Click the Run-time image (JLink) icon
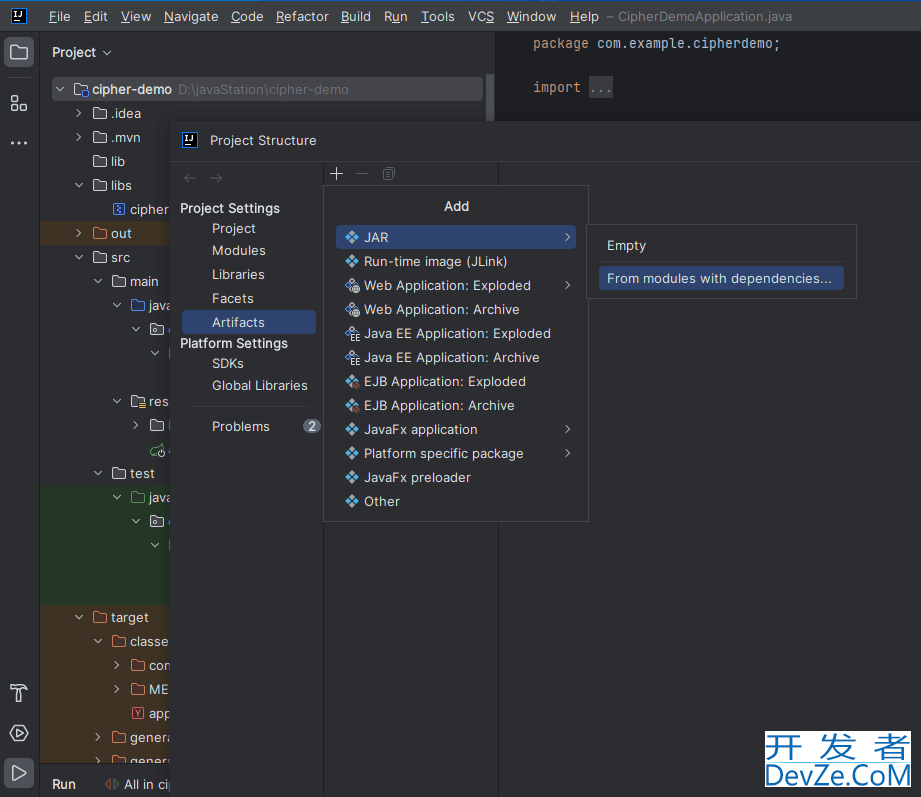The width and height of the screenshot is (921, 797). [352, 261]
